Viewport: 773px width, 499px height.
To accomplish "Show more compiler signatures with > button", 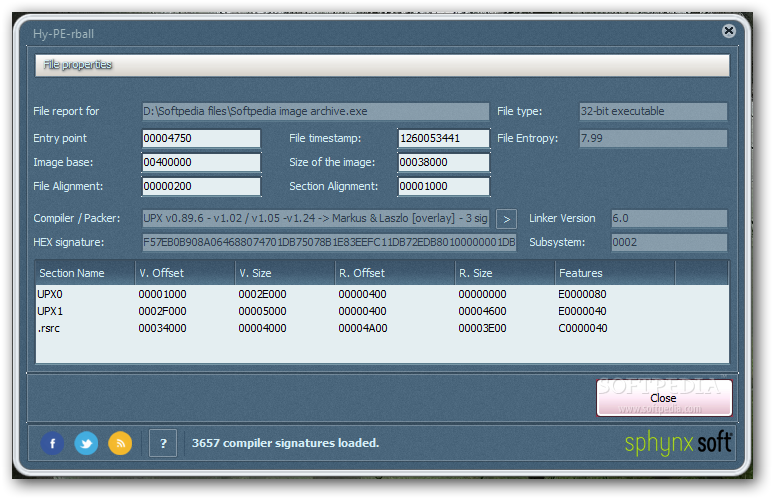I will [x=506, y=219].
